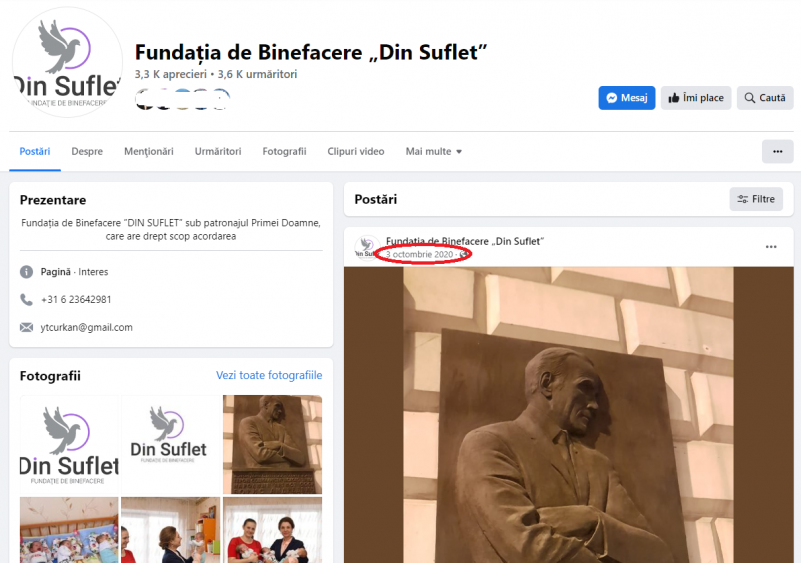Open the post's three-dot options menu
Screen dimensions: 801x563
point(771,247)
